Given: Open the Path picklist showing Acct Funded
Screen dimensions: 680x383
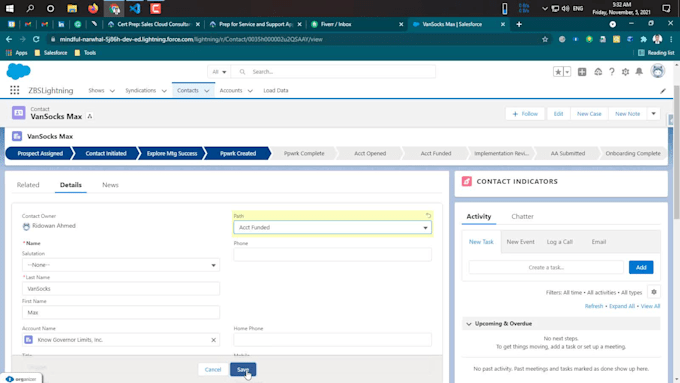Looking at the screenshot, I should click(332, 227).
